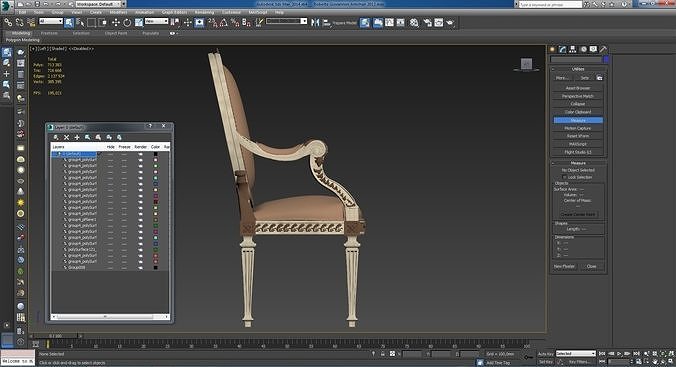Click color swatch of 0 (default) layer
Screen dimensions: 676x367
pyautogui.click(x=156, y=154)
